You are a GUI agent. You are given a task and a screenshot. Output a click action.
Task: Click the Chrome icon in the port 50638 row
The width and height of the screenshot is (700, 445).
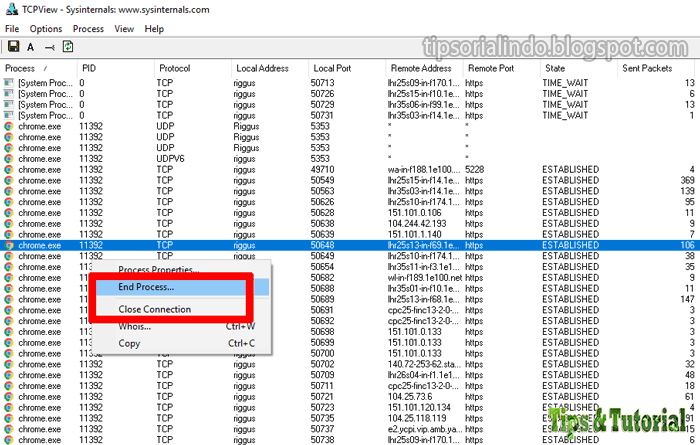click(8, 224)
